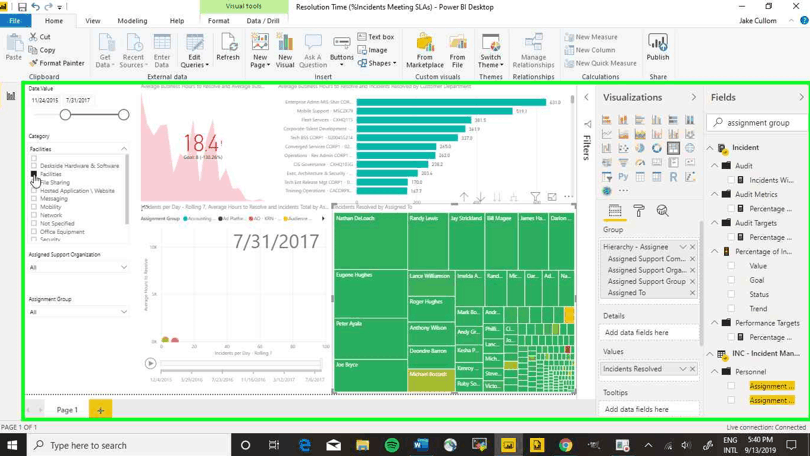Click the date slider left handle

click(65, 115)
